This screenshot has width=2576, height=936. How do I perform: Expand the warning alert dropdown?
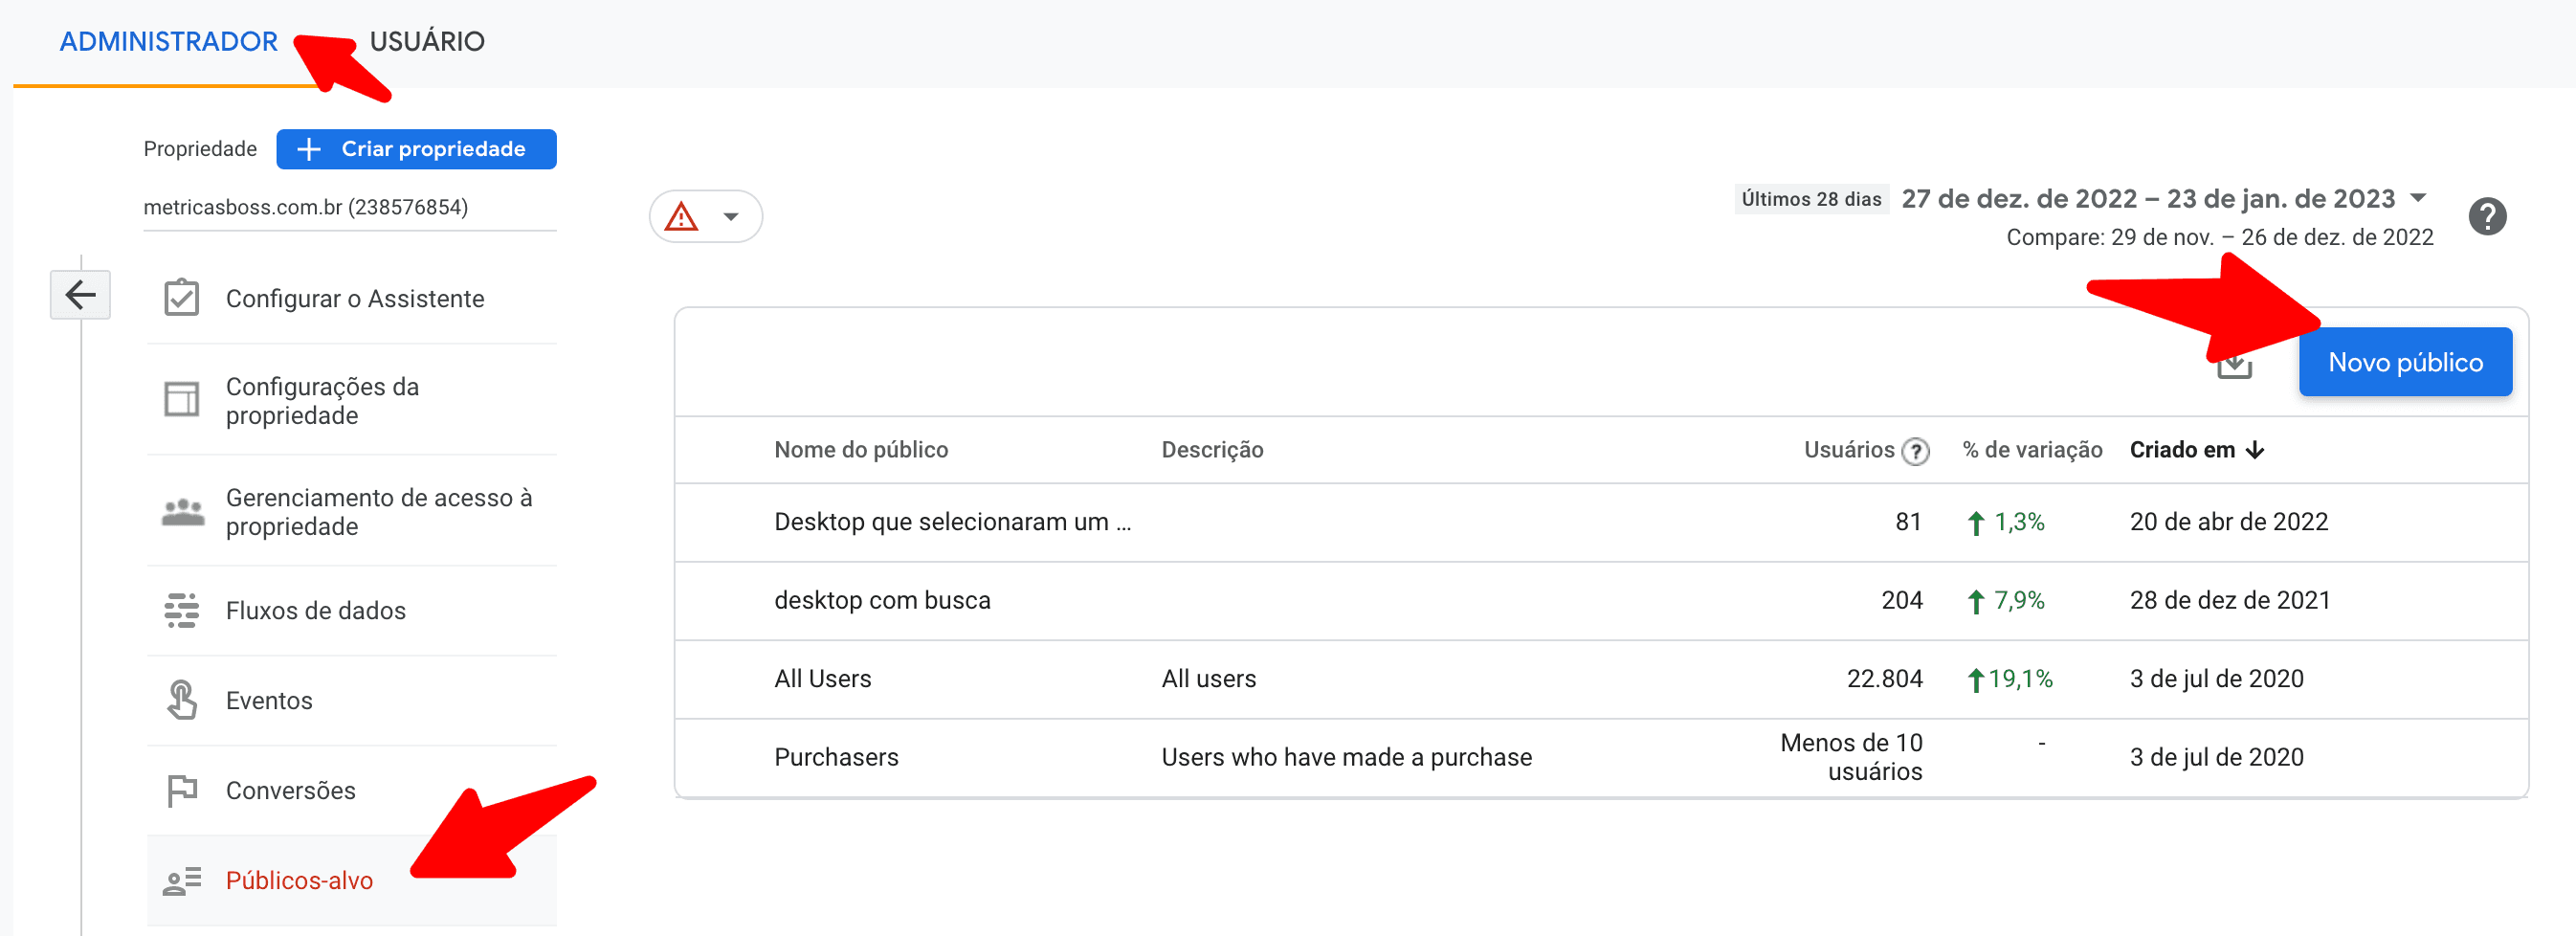[705, 216]
